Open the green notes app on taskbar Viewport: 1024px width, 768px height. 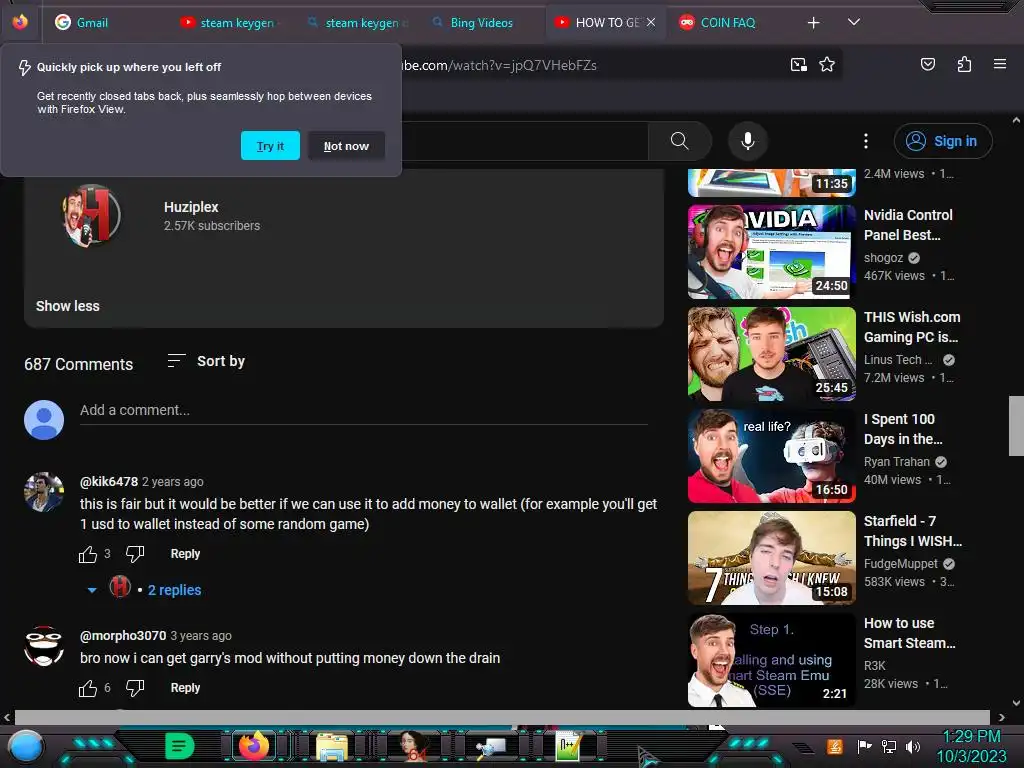pyautogui.click(x=179, y=746)
